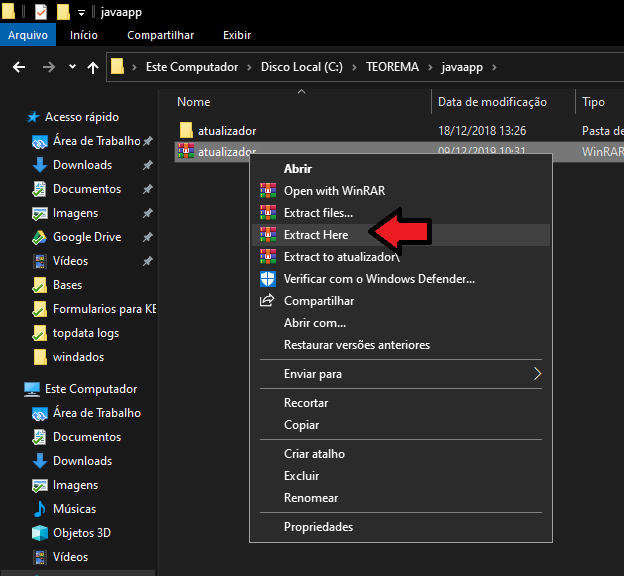Select the atualizador WinRAR archive icon

[186, 151]
